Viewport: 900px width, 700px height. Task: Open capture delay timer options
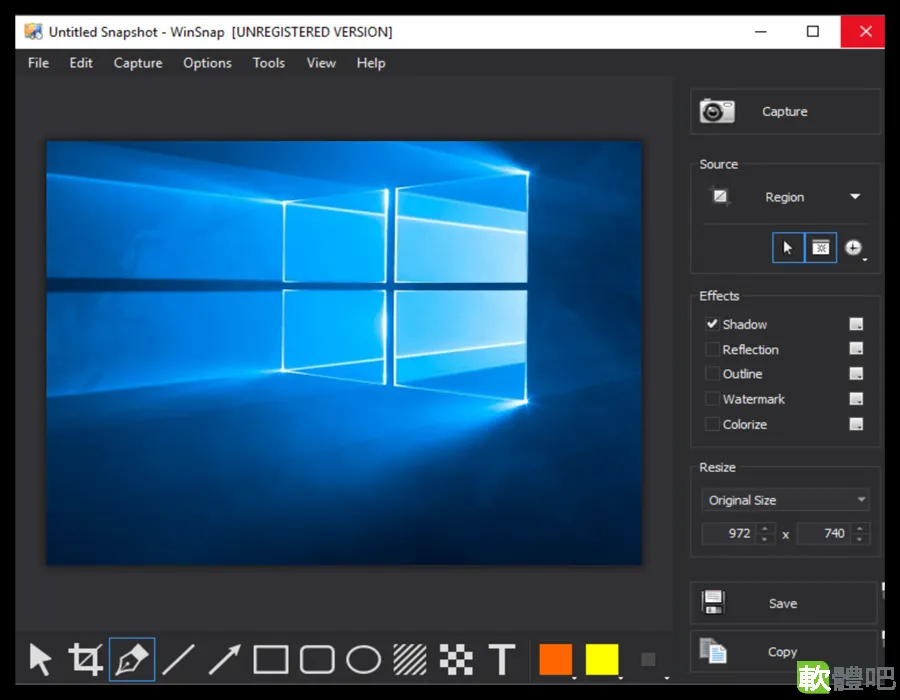(x=855, y=248)
